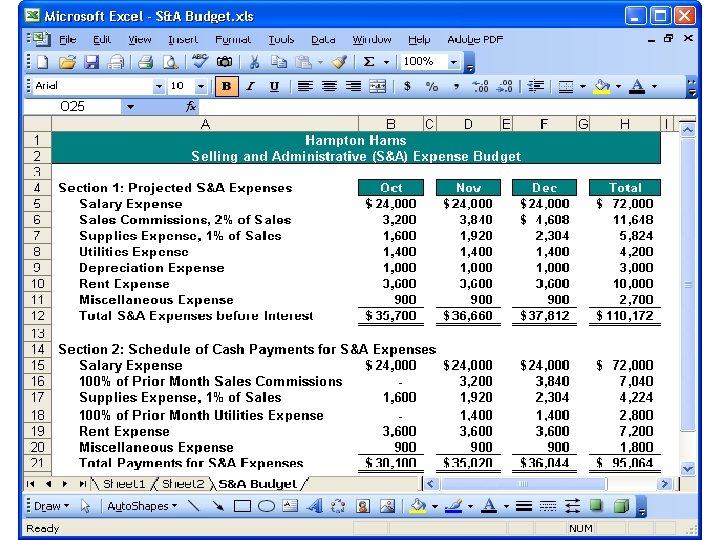Image resolution: width=720 pixels, height=540 pixels.
Task: Click Insert Picture icon on Drawing toolbar
Action: 387,506
